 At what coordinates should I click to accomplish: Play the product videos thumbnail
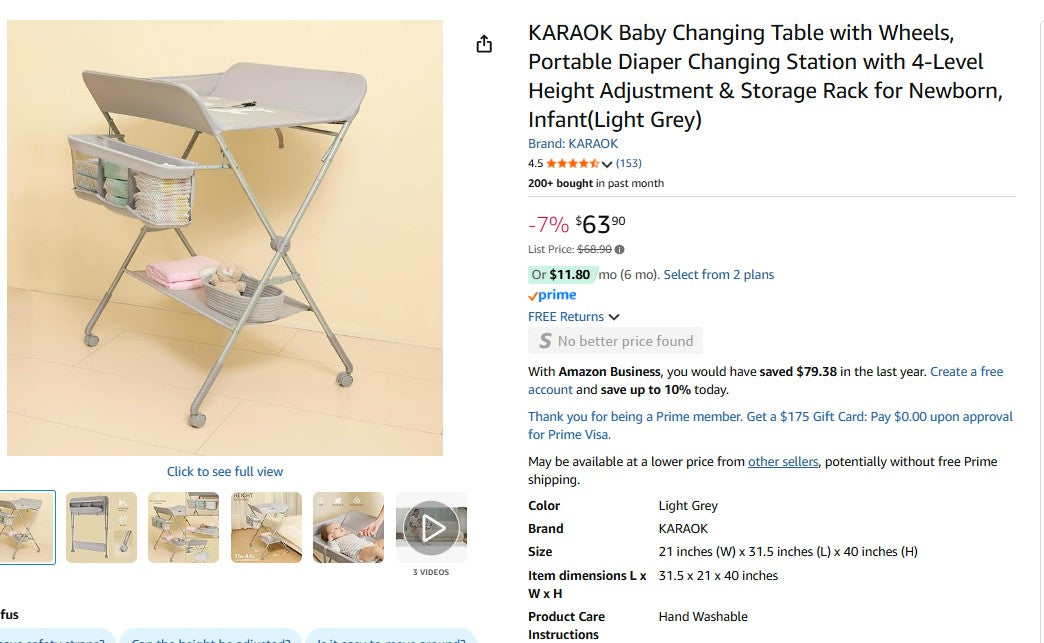[x=431, y=527]
